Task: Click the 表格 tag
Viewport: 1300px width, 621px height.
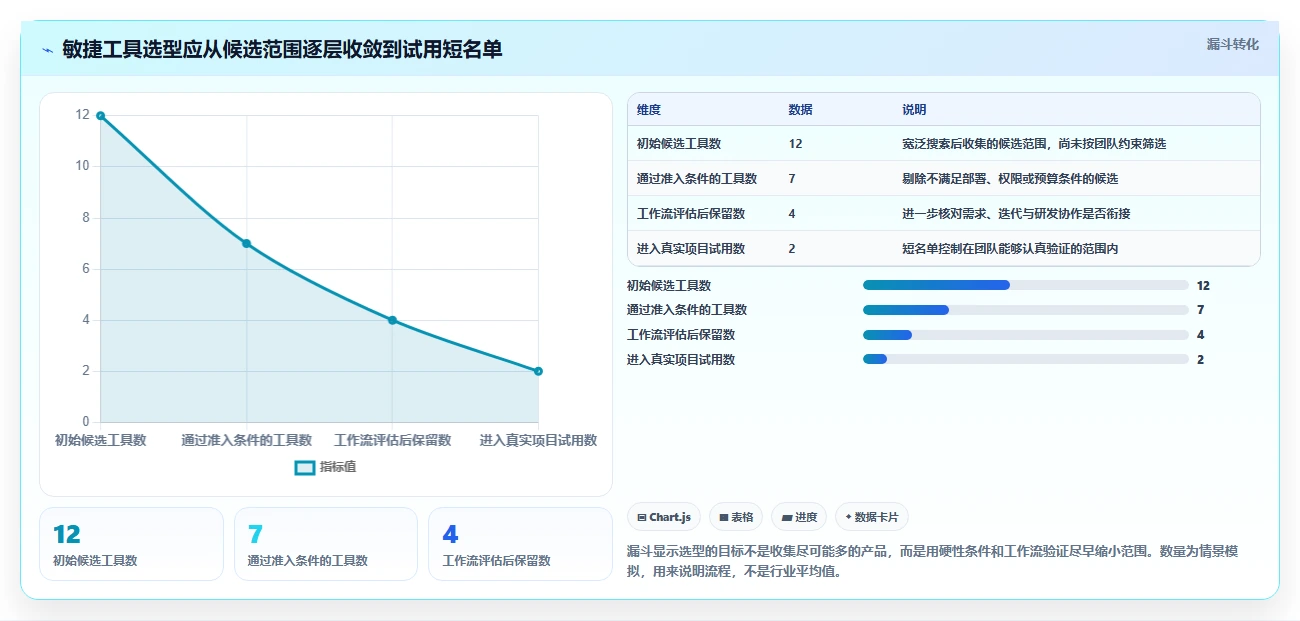Action: coord(736,517)
